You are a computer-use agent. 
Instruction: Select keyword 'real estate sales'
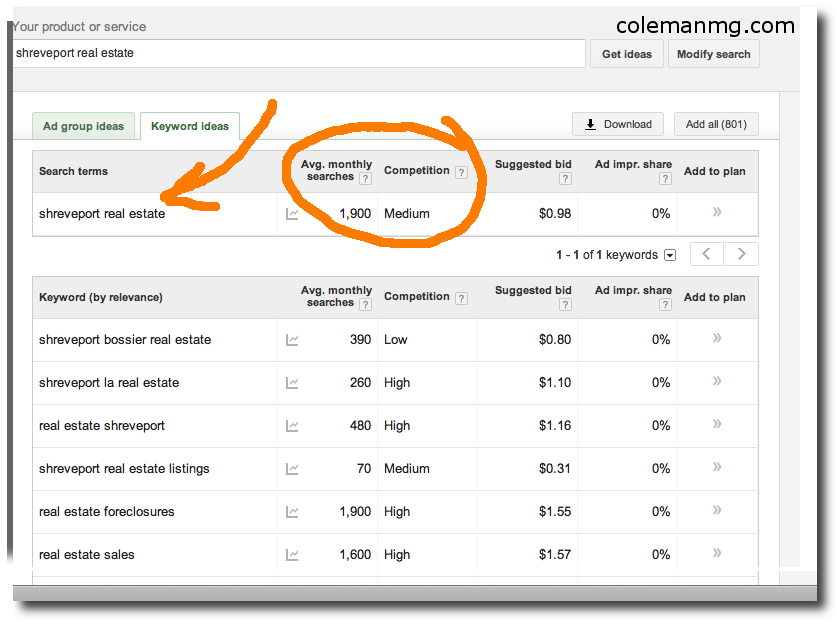[87, 554]
